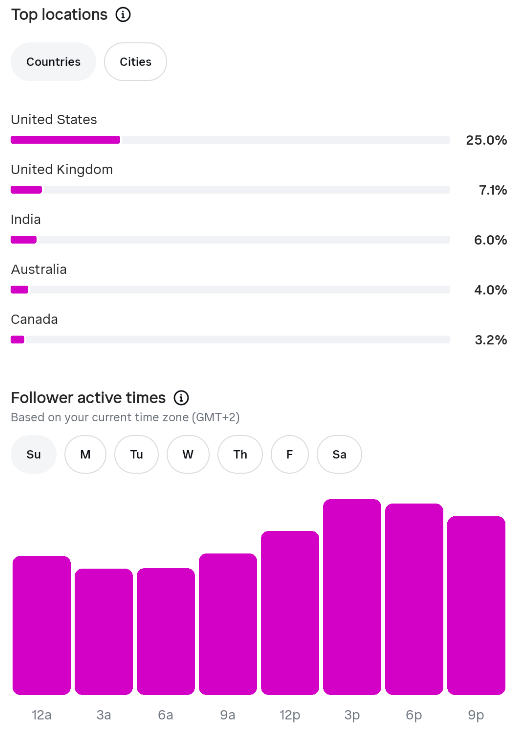The width and height of the screenshot is (513, 744).
Task: Click the 3p activity bar
Action: 352,597
